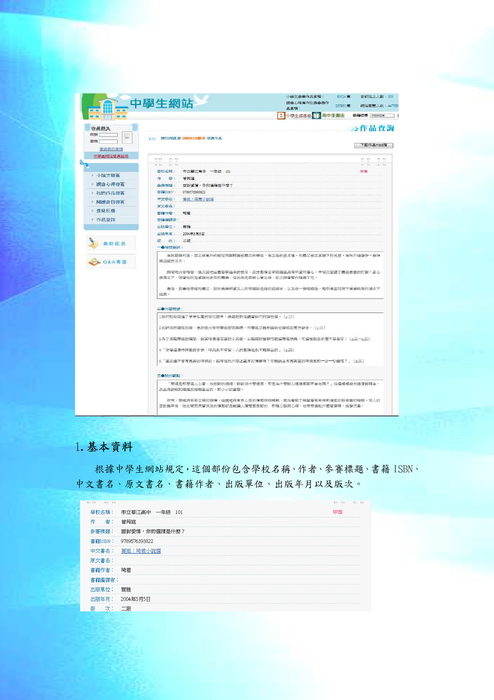Image resolution: width=494 pixels, height=700 pixels.
Task: Click the gray button below 作品查詢 heading
Action: coord(374,146)
